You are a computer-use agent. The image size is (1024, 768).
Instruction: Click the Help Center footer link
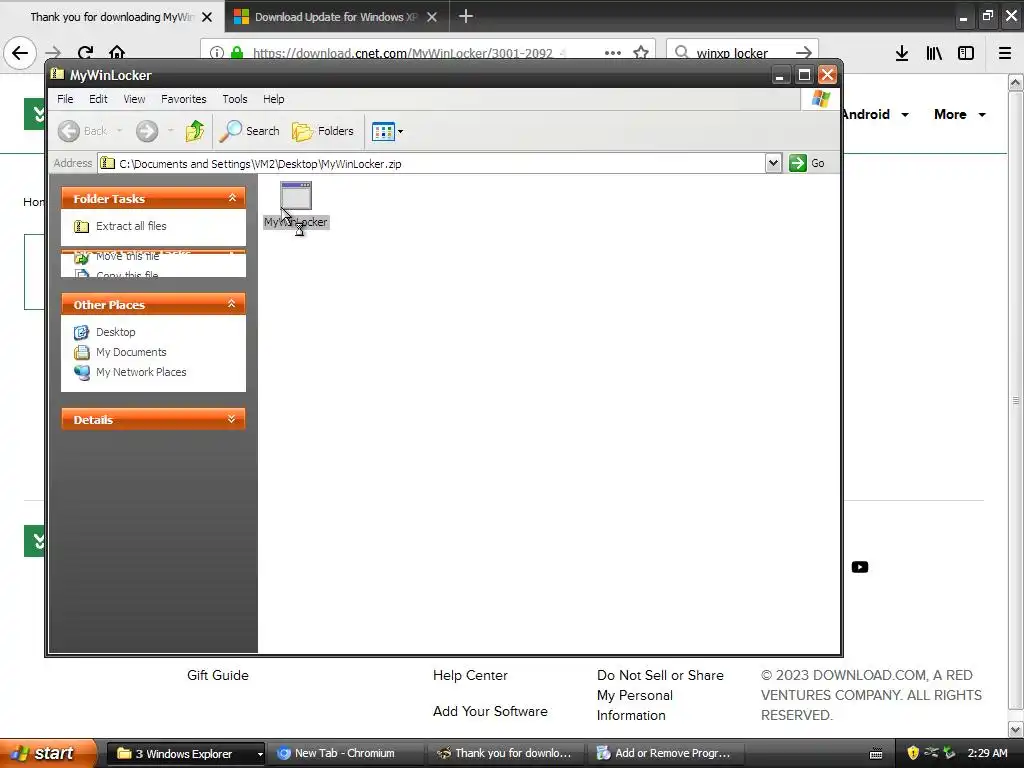point(470,675)
